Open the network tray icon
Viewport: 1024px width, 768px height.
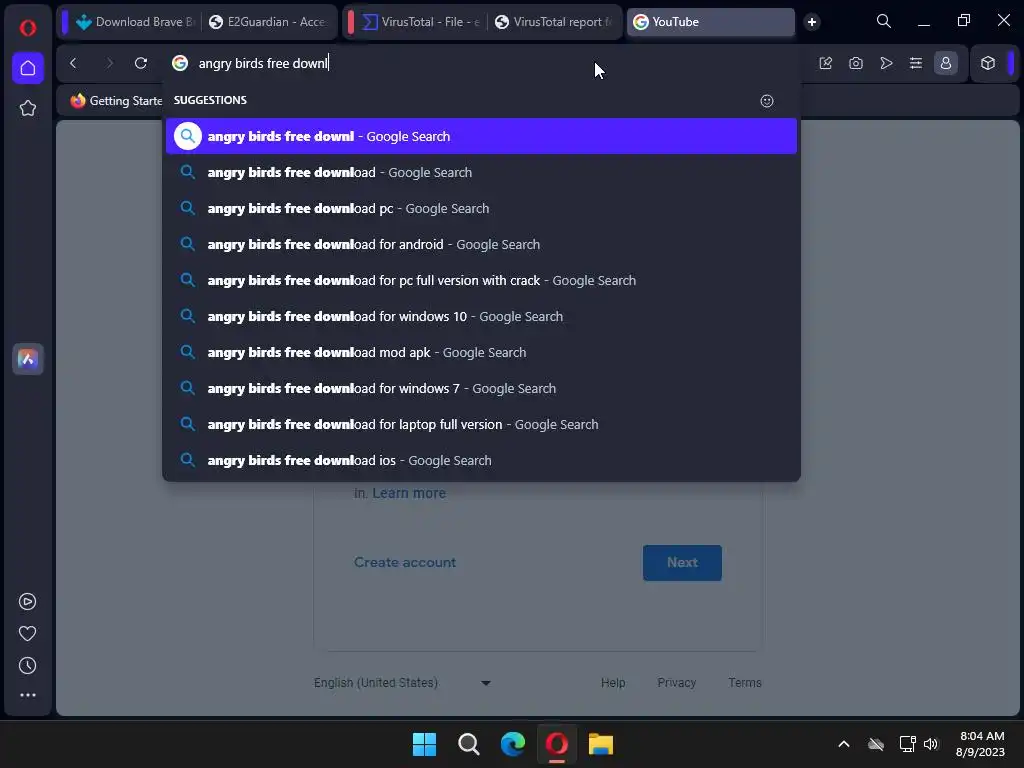907,744
